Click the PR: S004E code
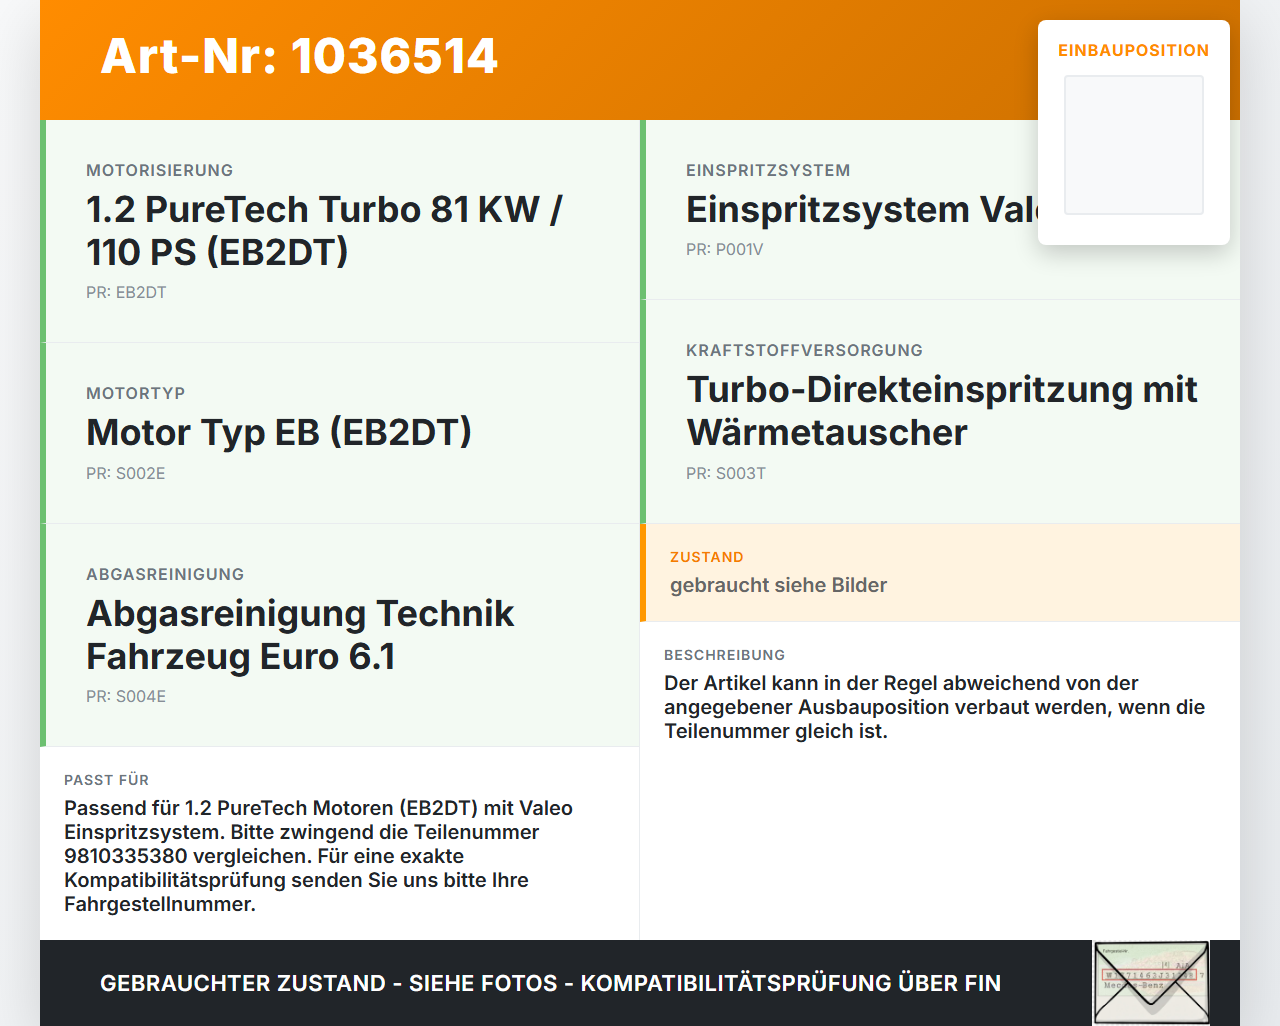Image resolution: width=1280 pixels, height=1026 pixels. pyautogui.click(x=126, y=697)
